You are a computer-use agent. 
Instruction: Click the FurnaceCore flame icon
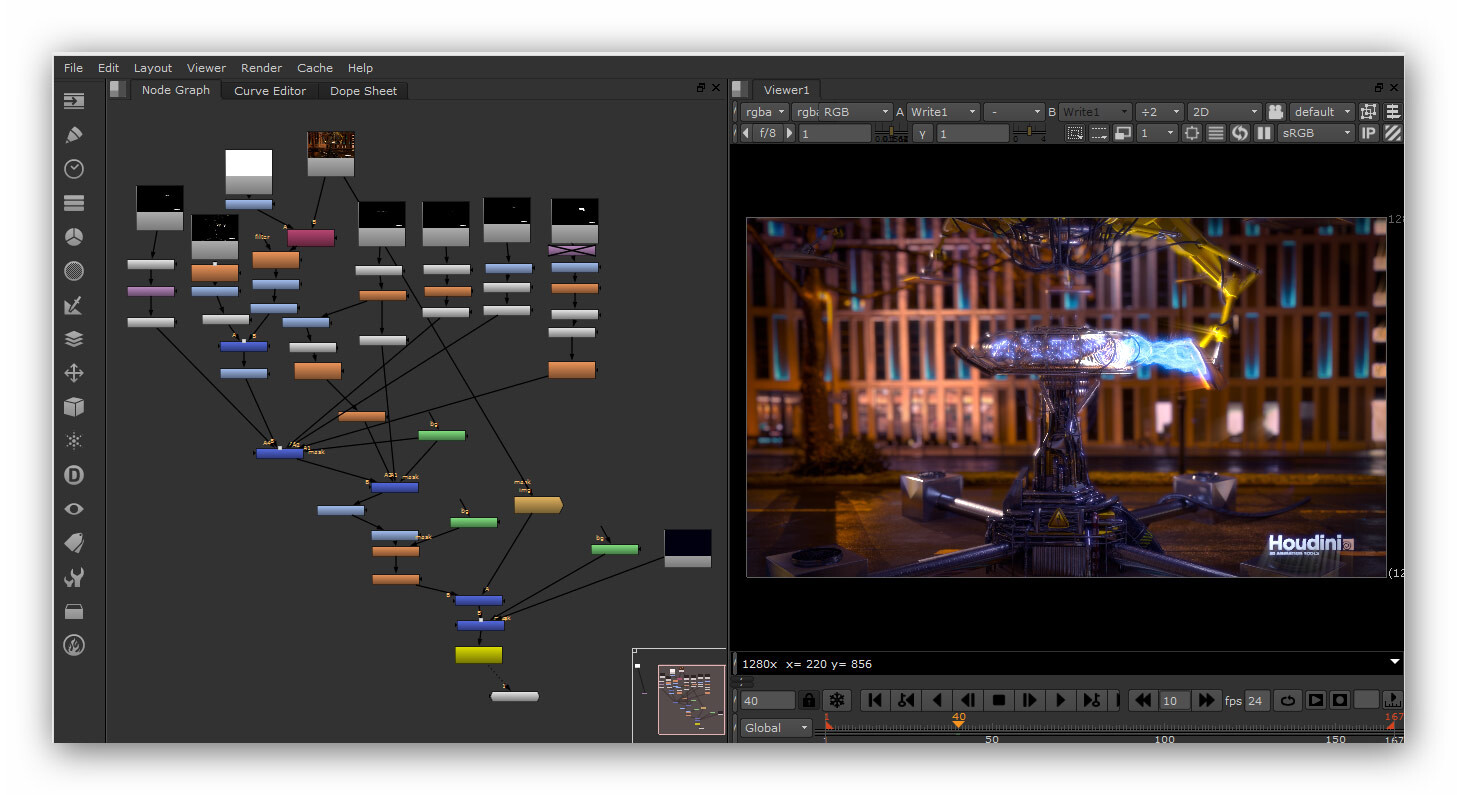73,645
